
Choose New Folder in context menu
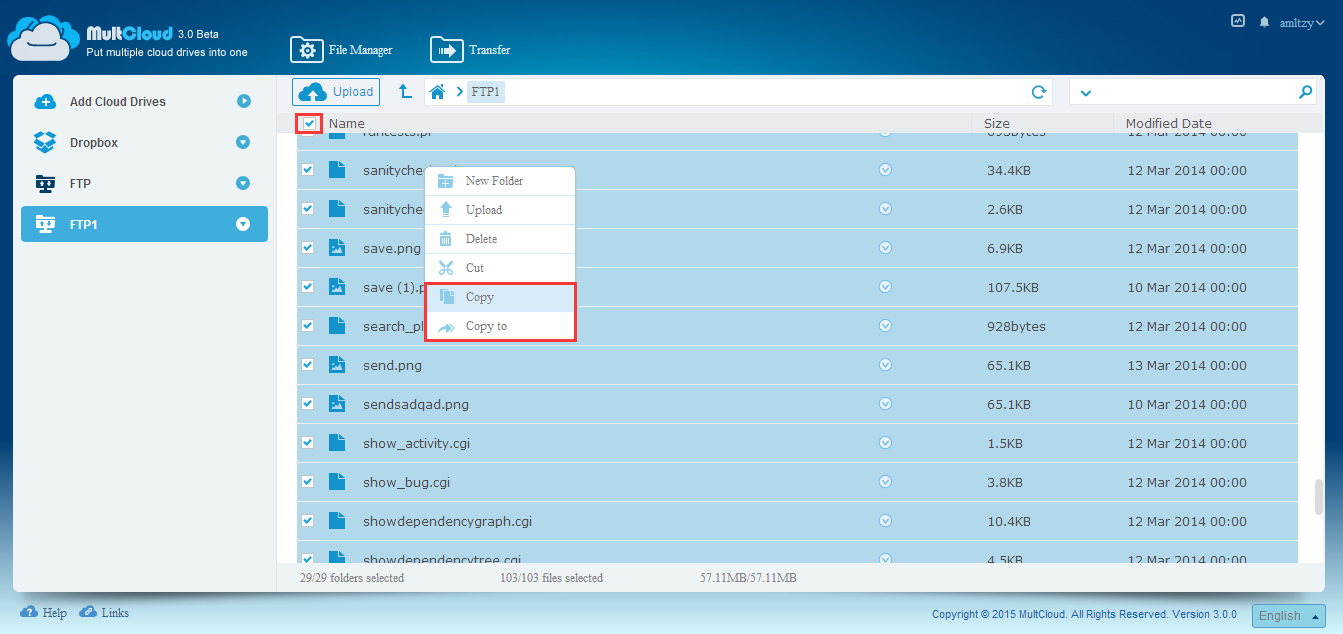coord(500,181)
